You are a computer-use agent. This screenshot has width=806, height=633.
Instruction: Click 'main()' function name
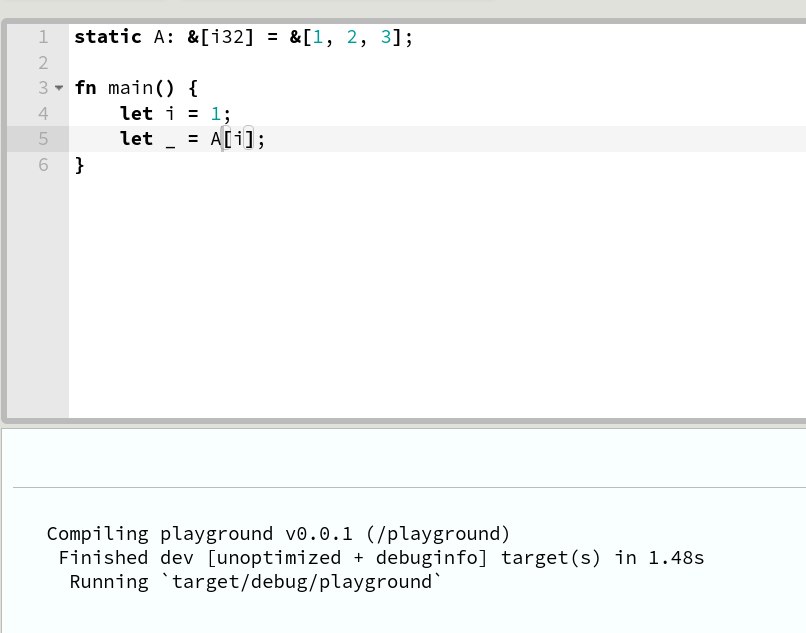[x=141, y=88]
